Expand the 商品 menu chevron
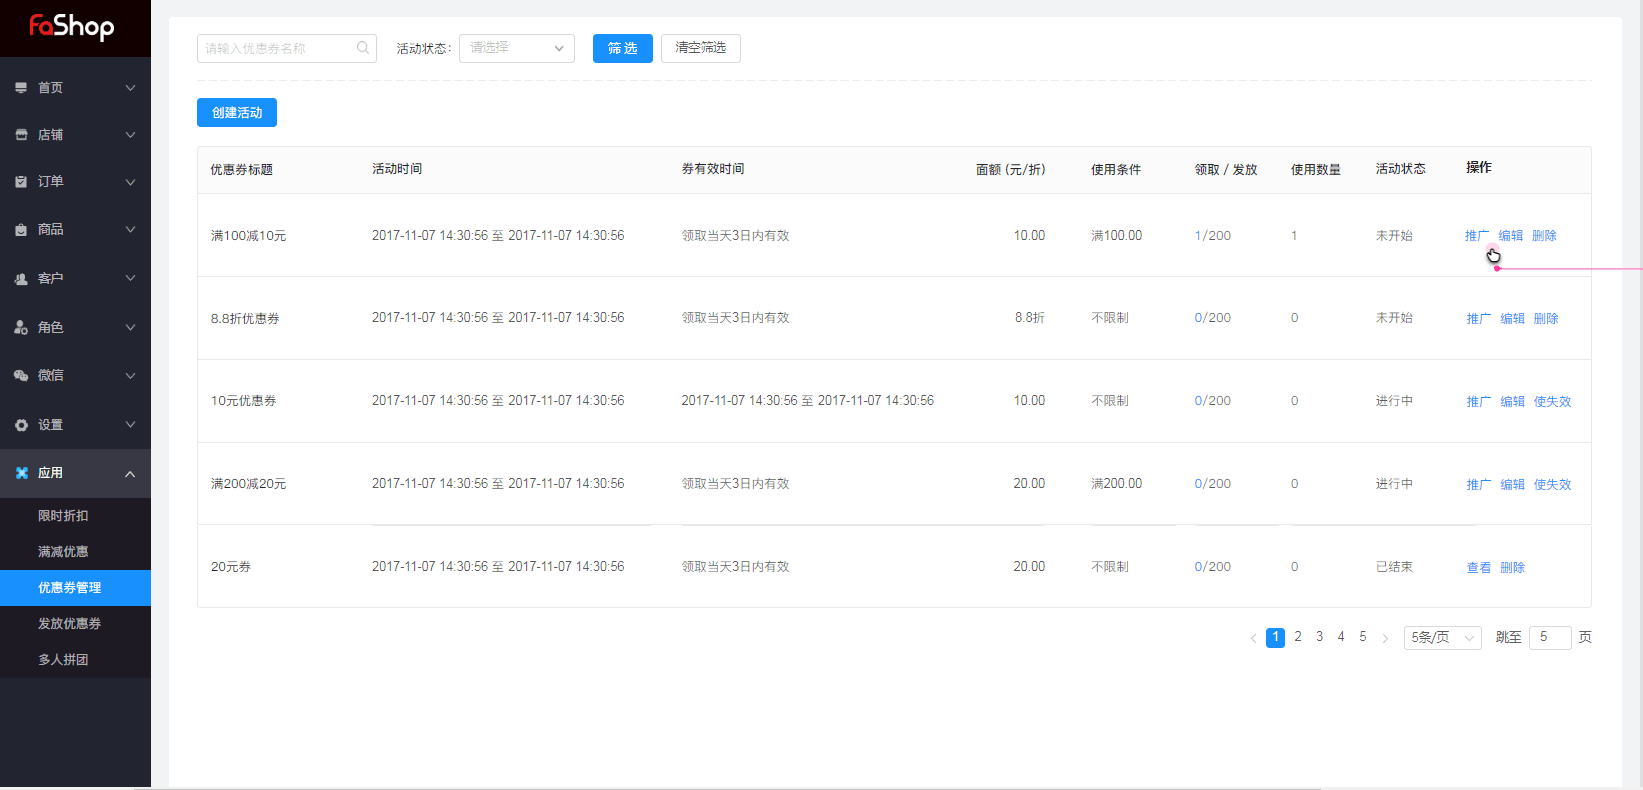1643x790 pixels. pyautogui.click(x=130, y=230)
